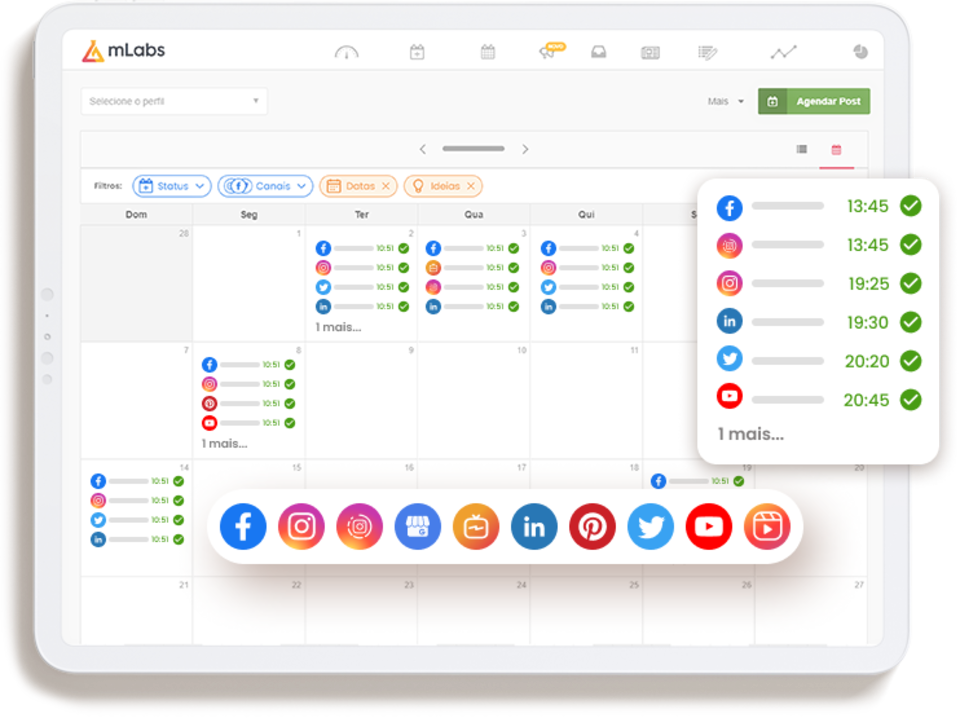
Task: Click empty calendar day 10
Action: (x=474, y=401)
